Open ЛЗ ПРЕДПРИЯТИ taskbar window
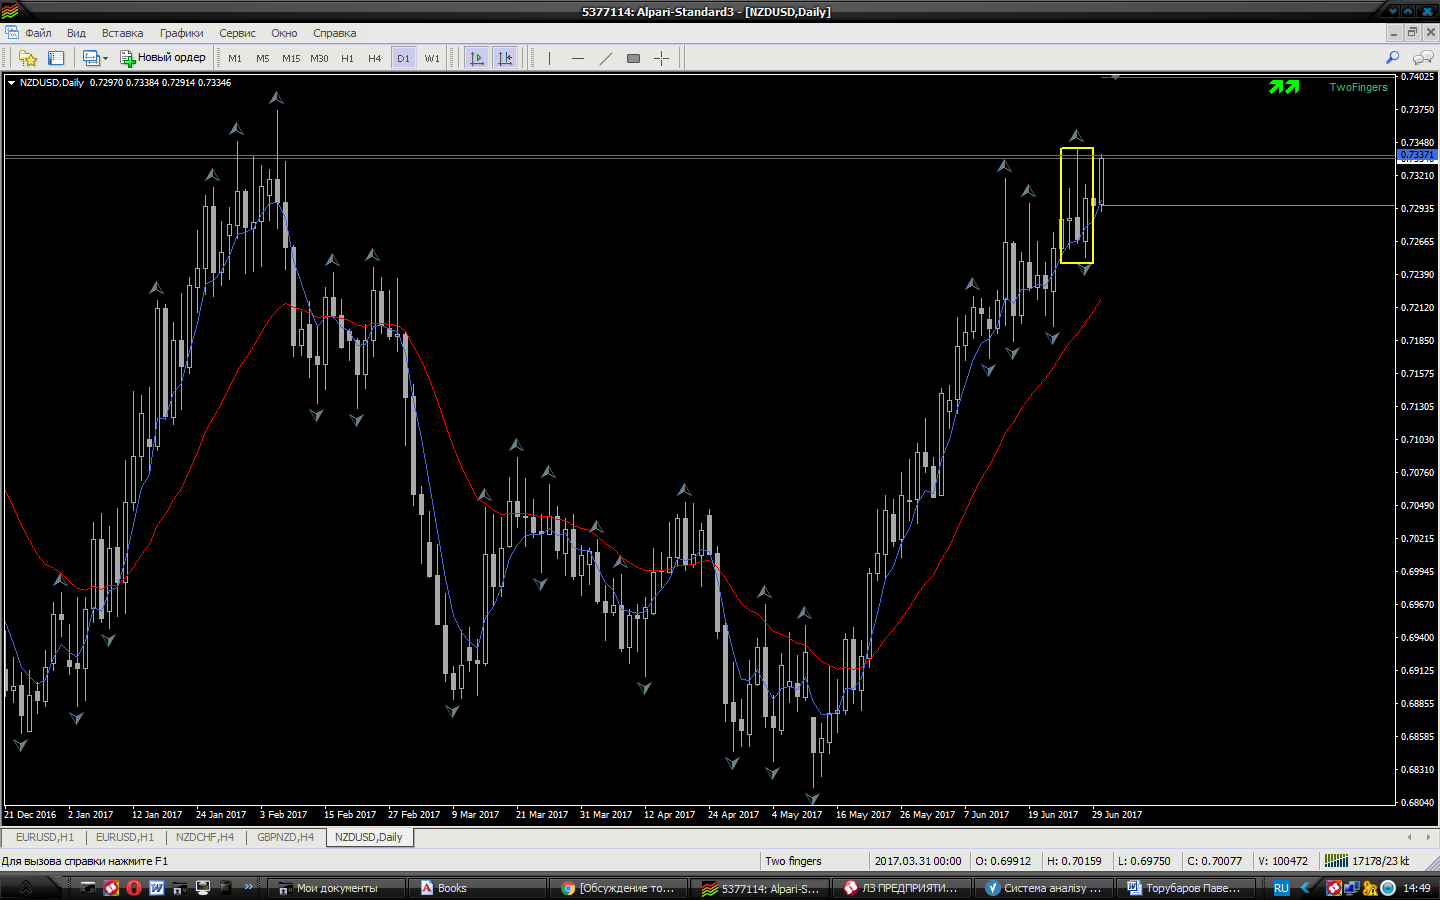The width and height of the screenshot is (1440, 900). coord(902,888)
